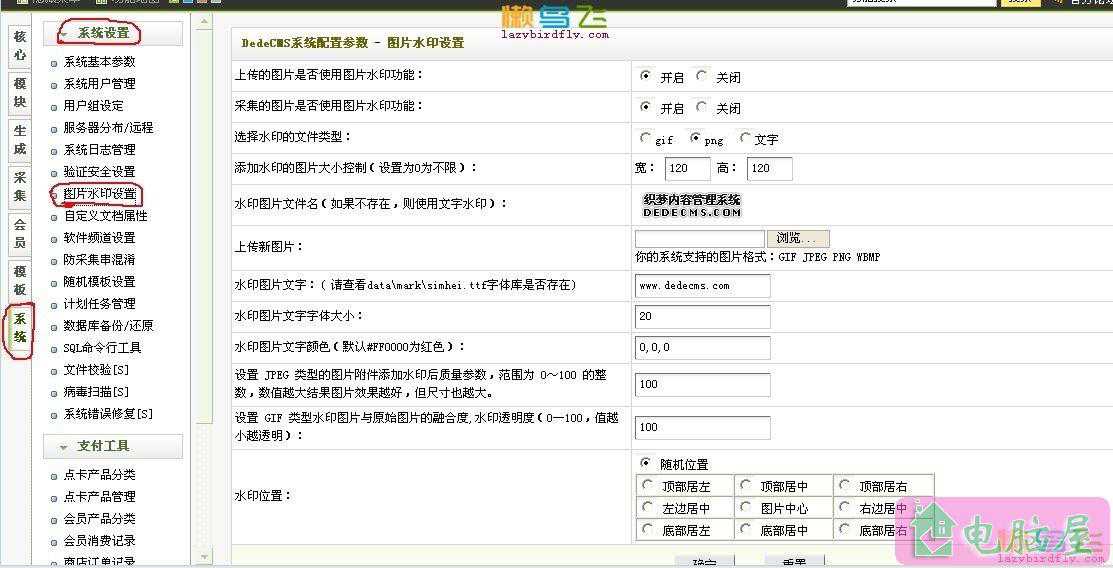Viewport: 1113px width, 568px height.
Task: Select 顶部居中 watermark position
Action: pos(745,486)
